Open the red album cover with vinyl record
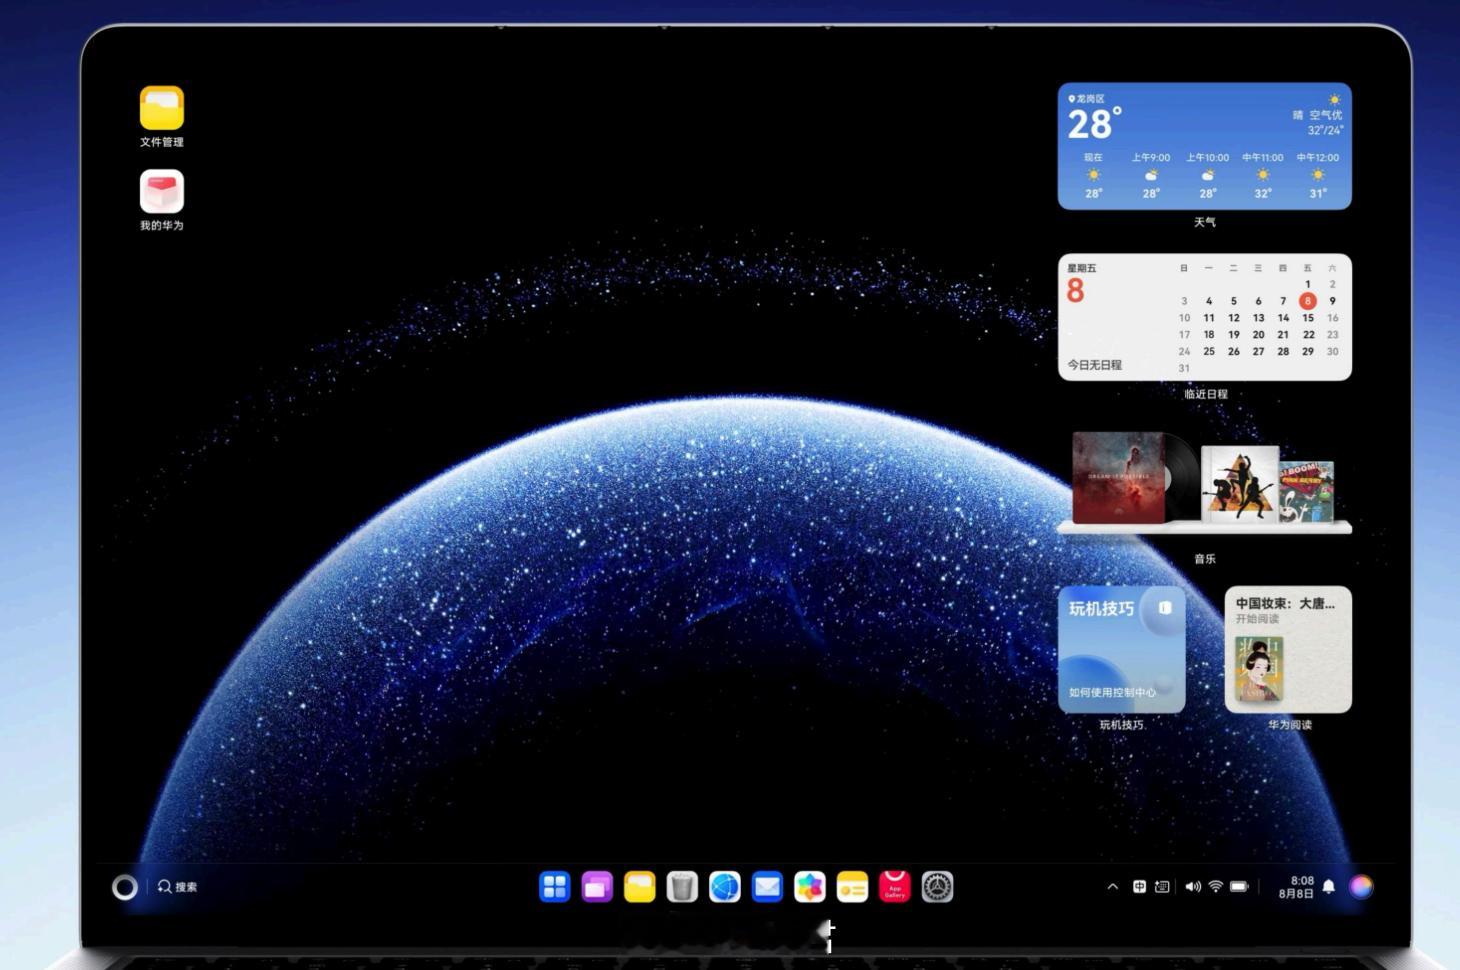1460x970 pixels. click(1118, 478)
